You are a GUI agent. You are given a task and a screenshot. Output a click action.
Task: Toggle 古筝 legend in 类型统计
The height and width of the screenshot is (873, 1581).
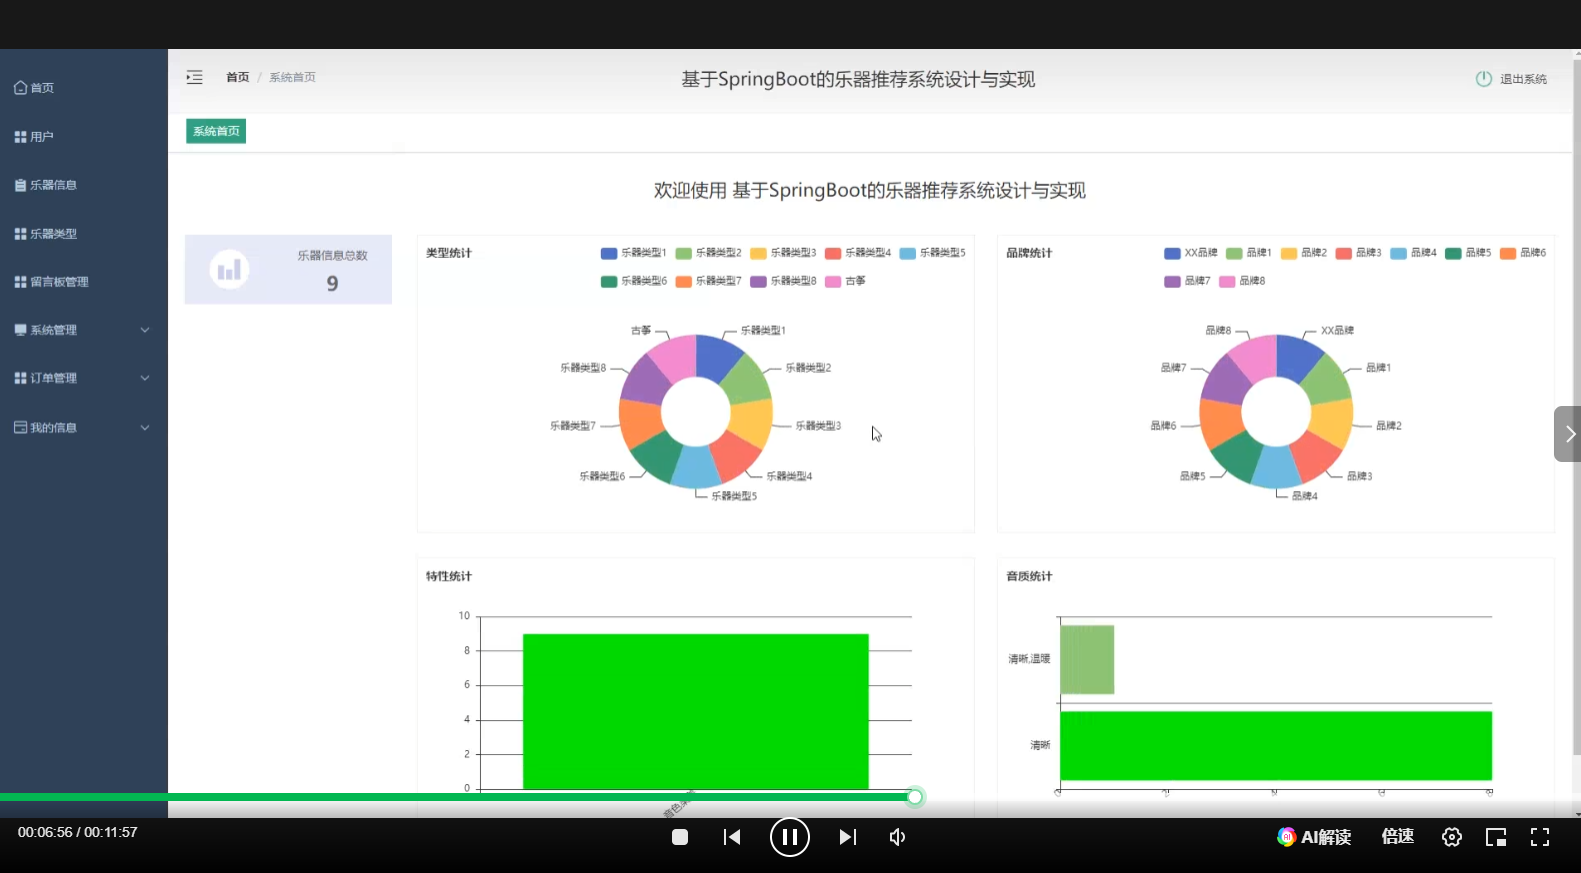pyautogui.click(x=845, y=281)
